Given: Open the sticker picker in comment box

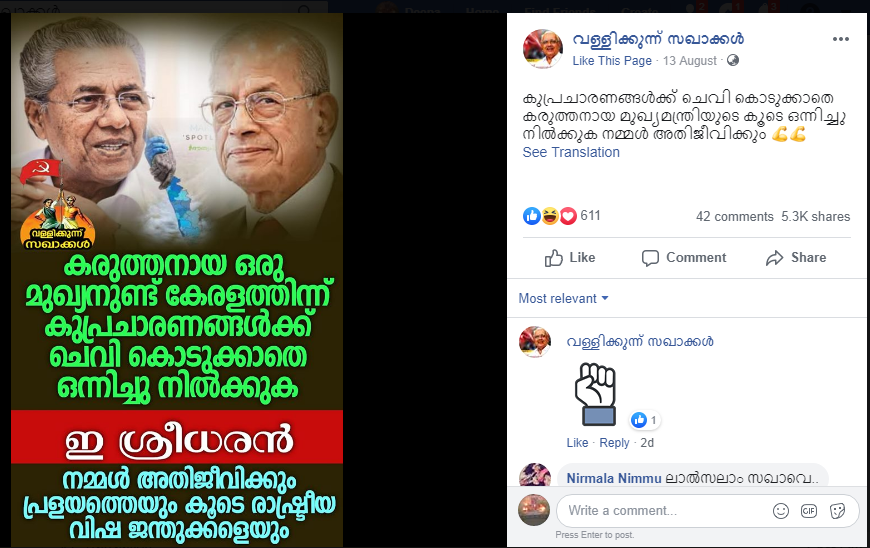Looking at the screenshot, I should [x=837, y=511].
